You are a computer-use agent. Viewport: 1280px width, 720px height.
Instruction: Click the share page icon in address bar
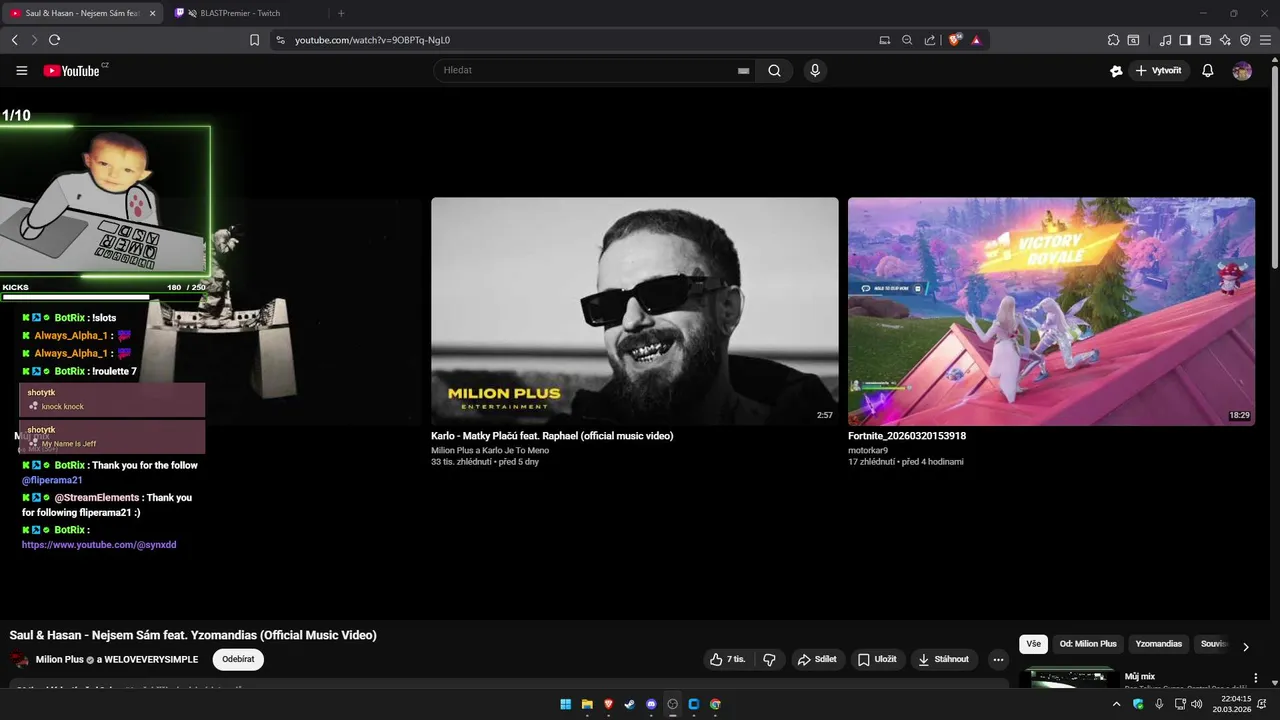(x=930, y=40)
